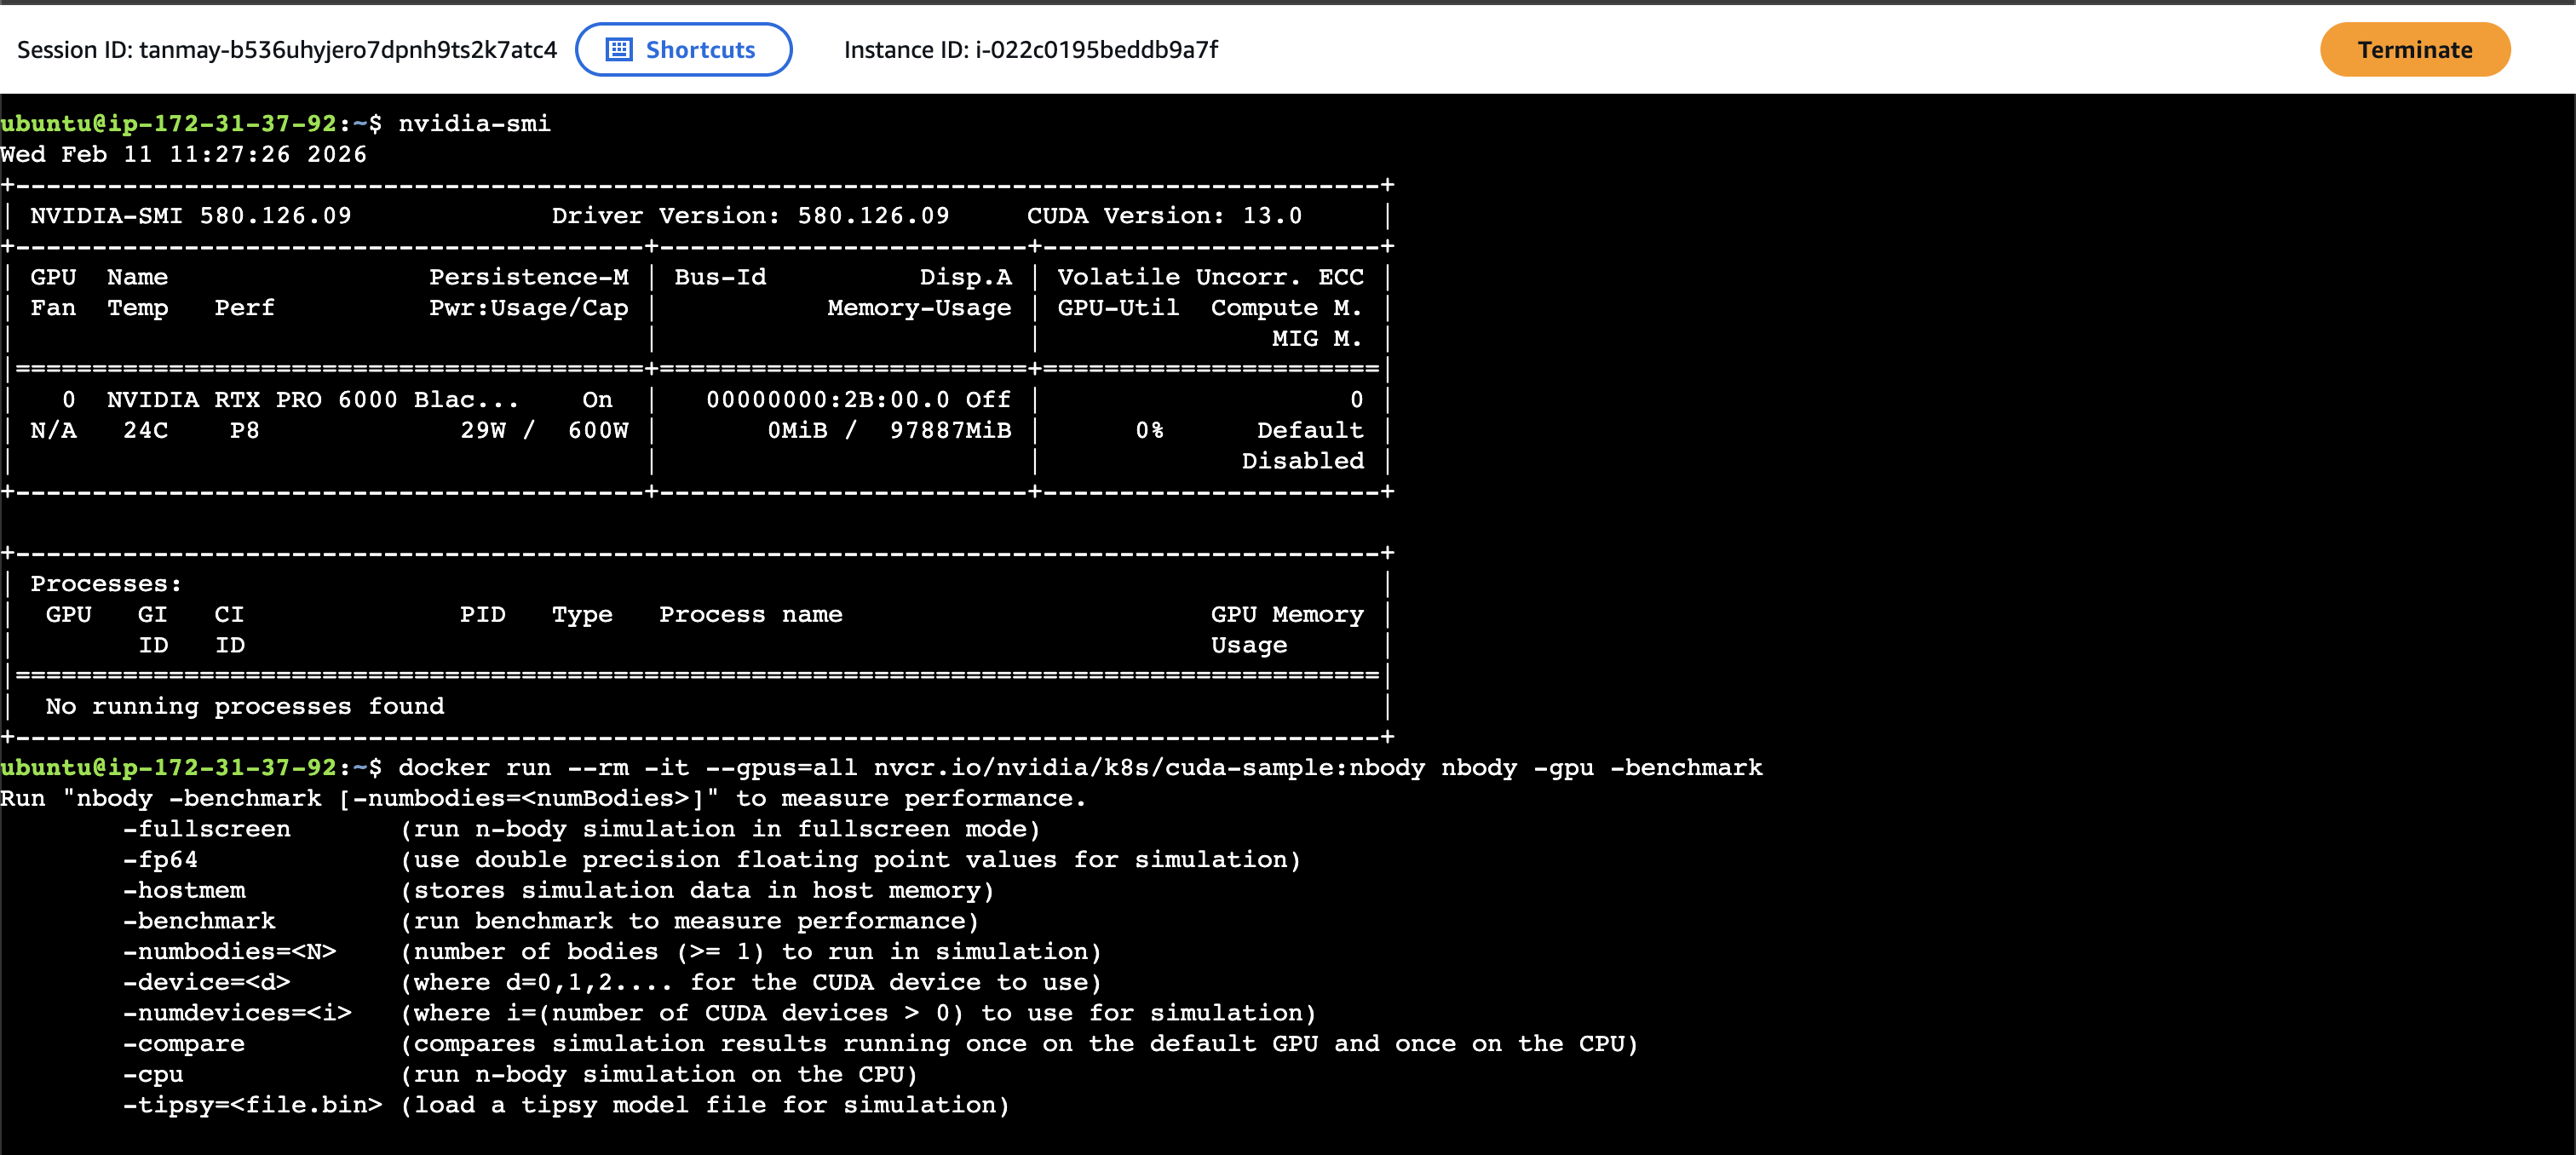
Task: Click the MIG mode 'Disabled' value
Action: point(1302,461)
